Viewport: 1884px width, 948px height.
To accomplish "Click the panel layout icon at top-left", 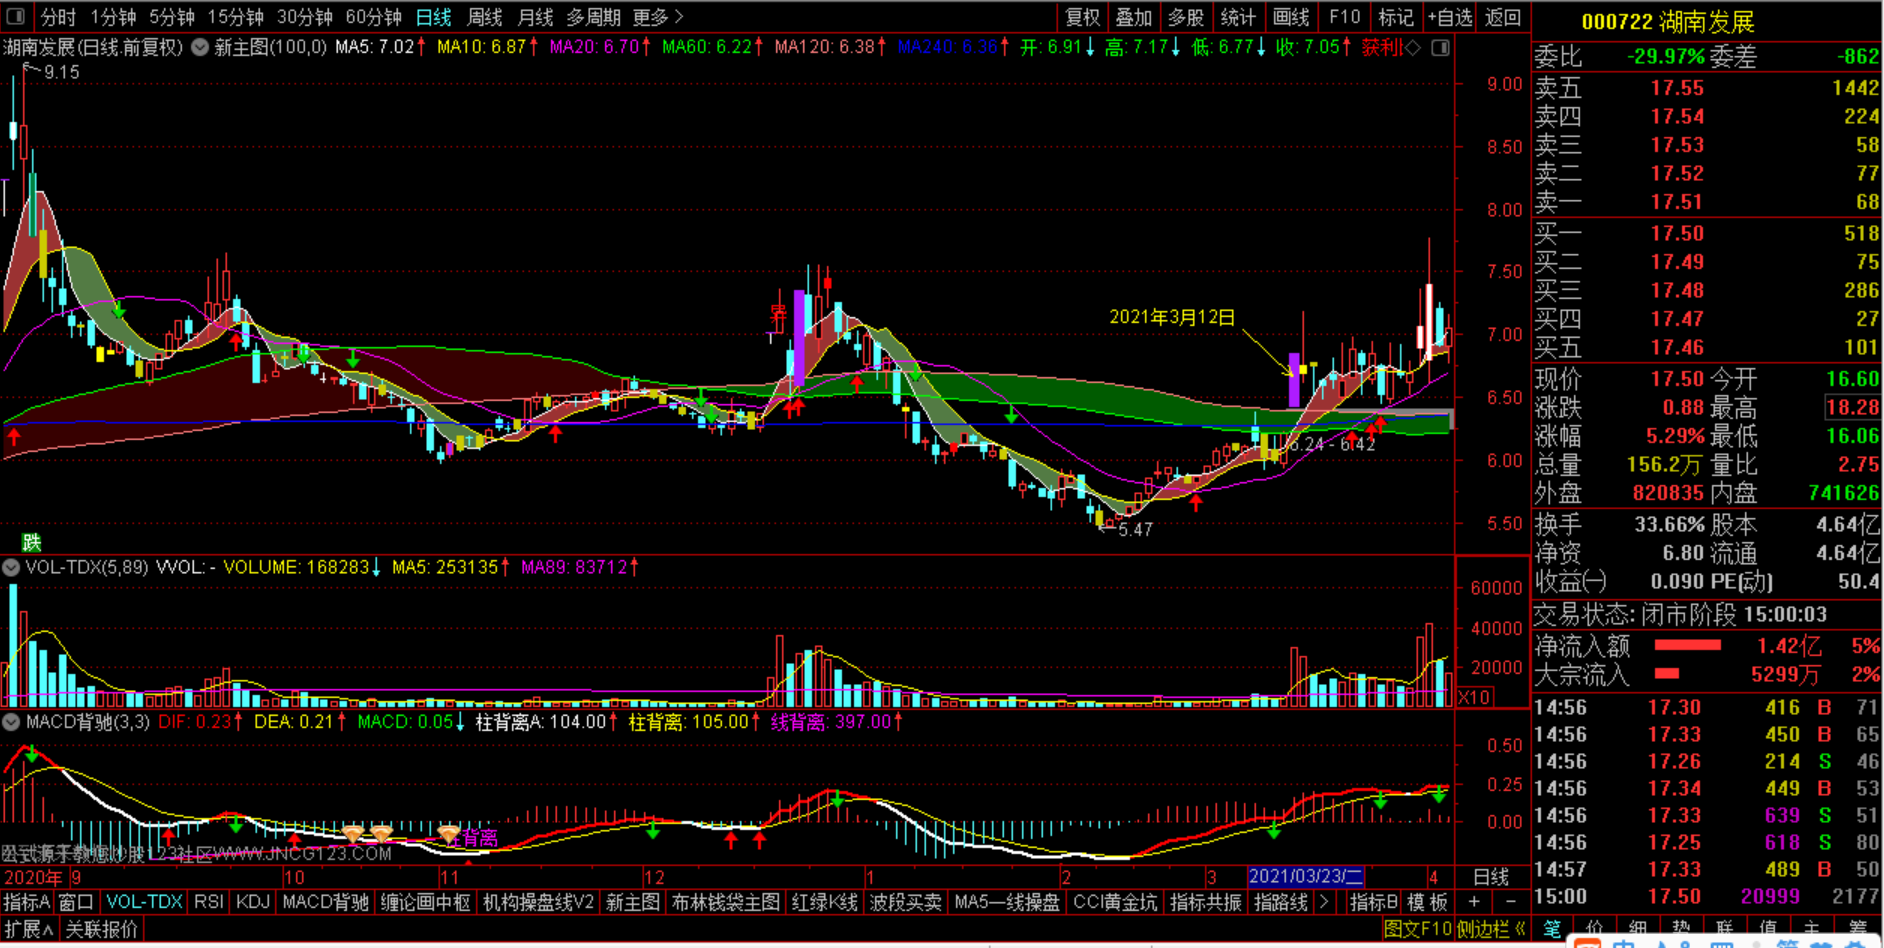I will pos(16,17).
